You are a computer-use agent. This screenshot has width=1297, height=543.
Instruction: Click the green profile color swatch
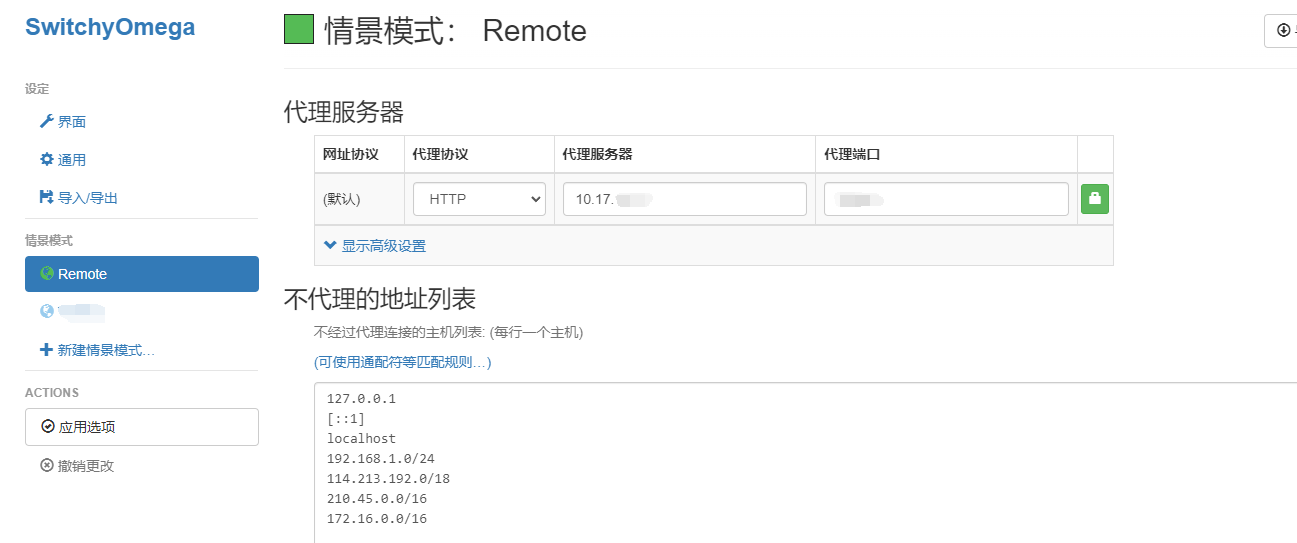click(x=299, y=30)
